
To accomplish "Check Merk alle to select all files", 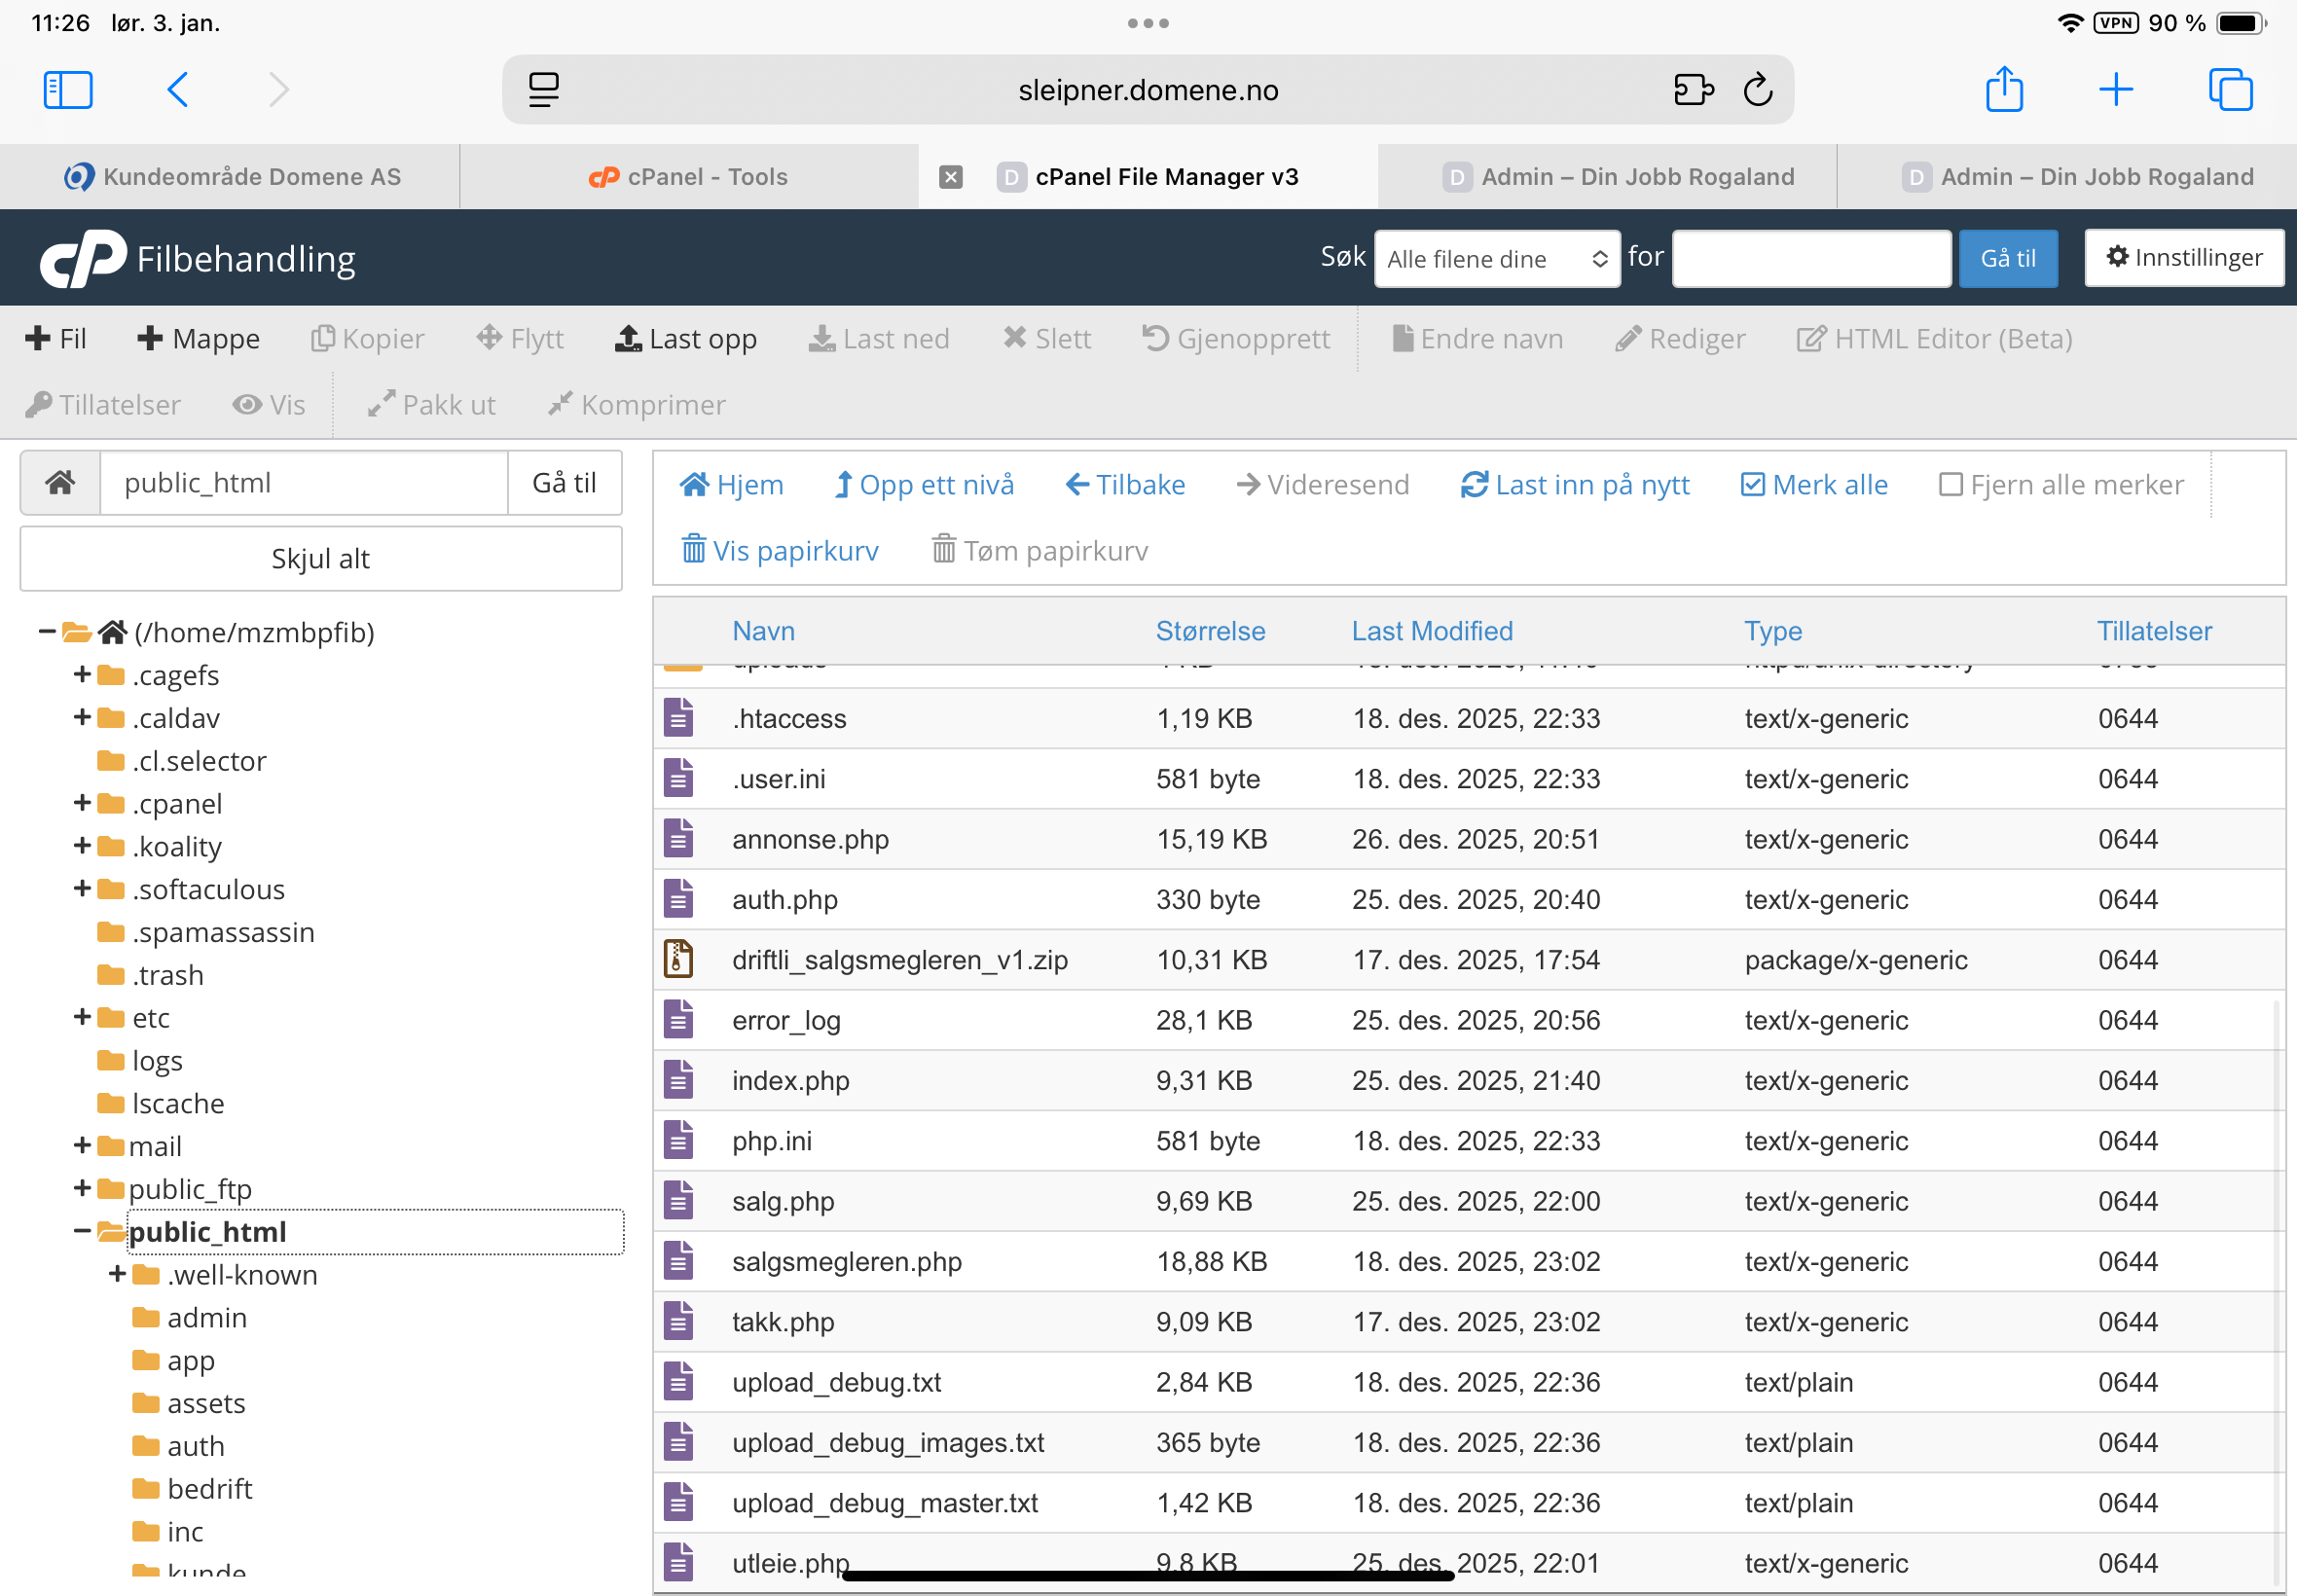I will tap(1813, 484).
